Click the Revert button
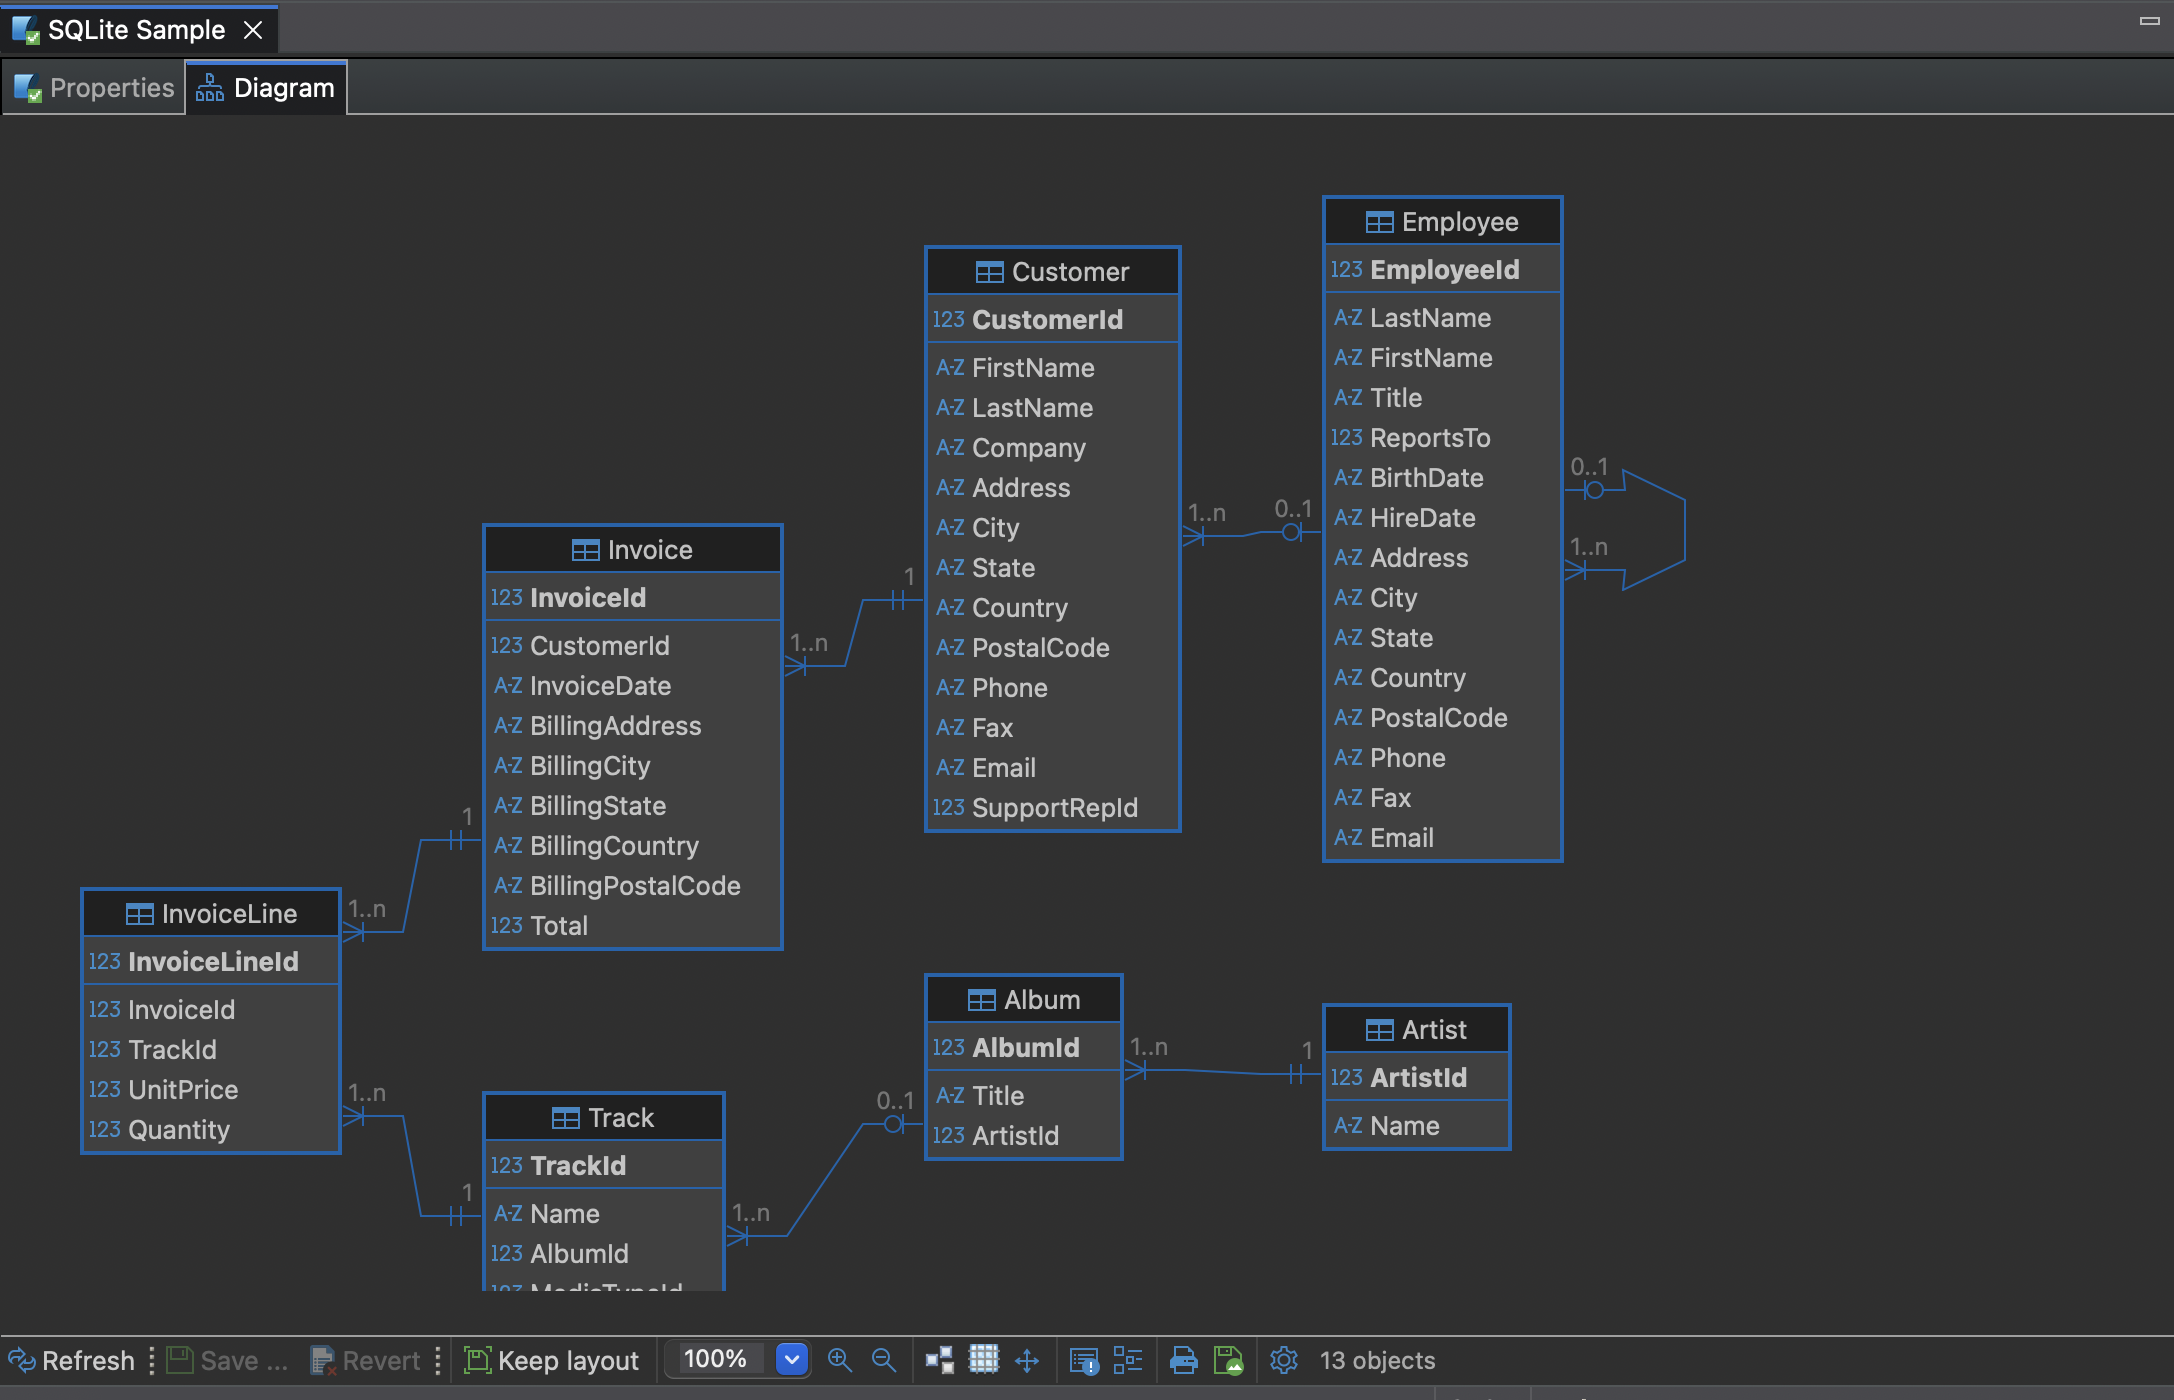Image resolution: width=2174 pixels, height=1400 pixels. click(x=365, y=1360)
